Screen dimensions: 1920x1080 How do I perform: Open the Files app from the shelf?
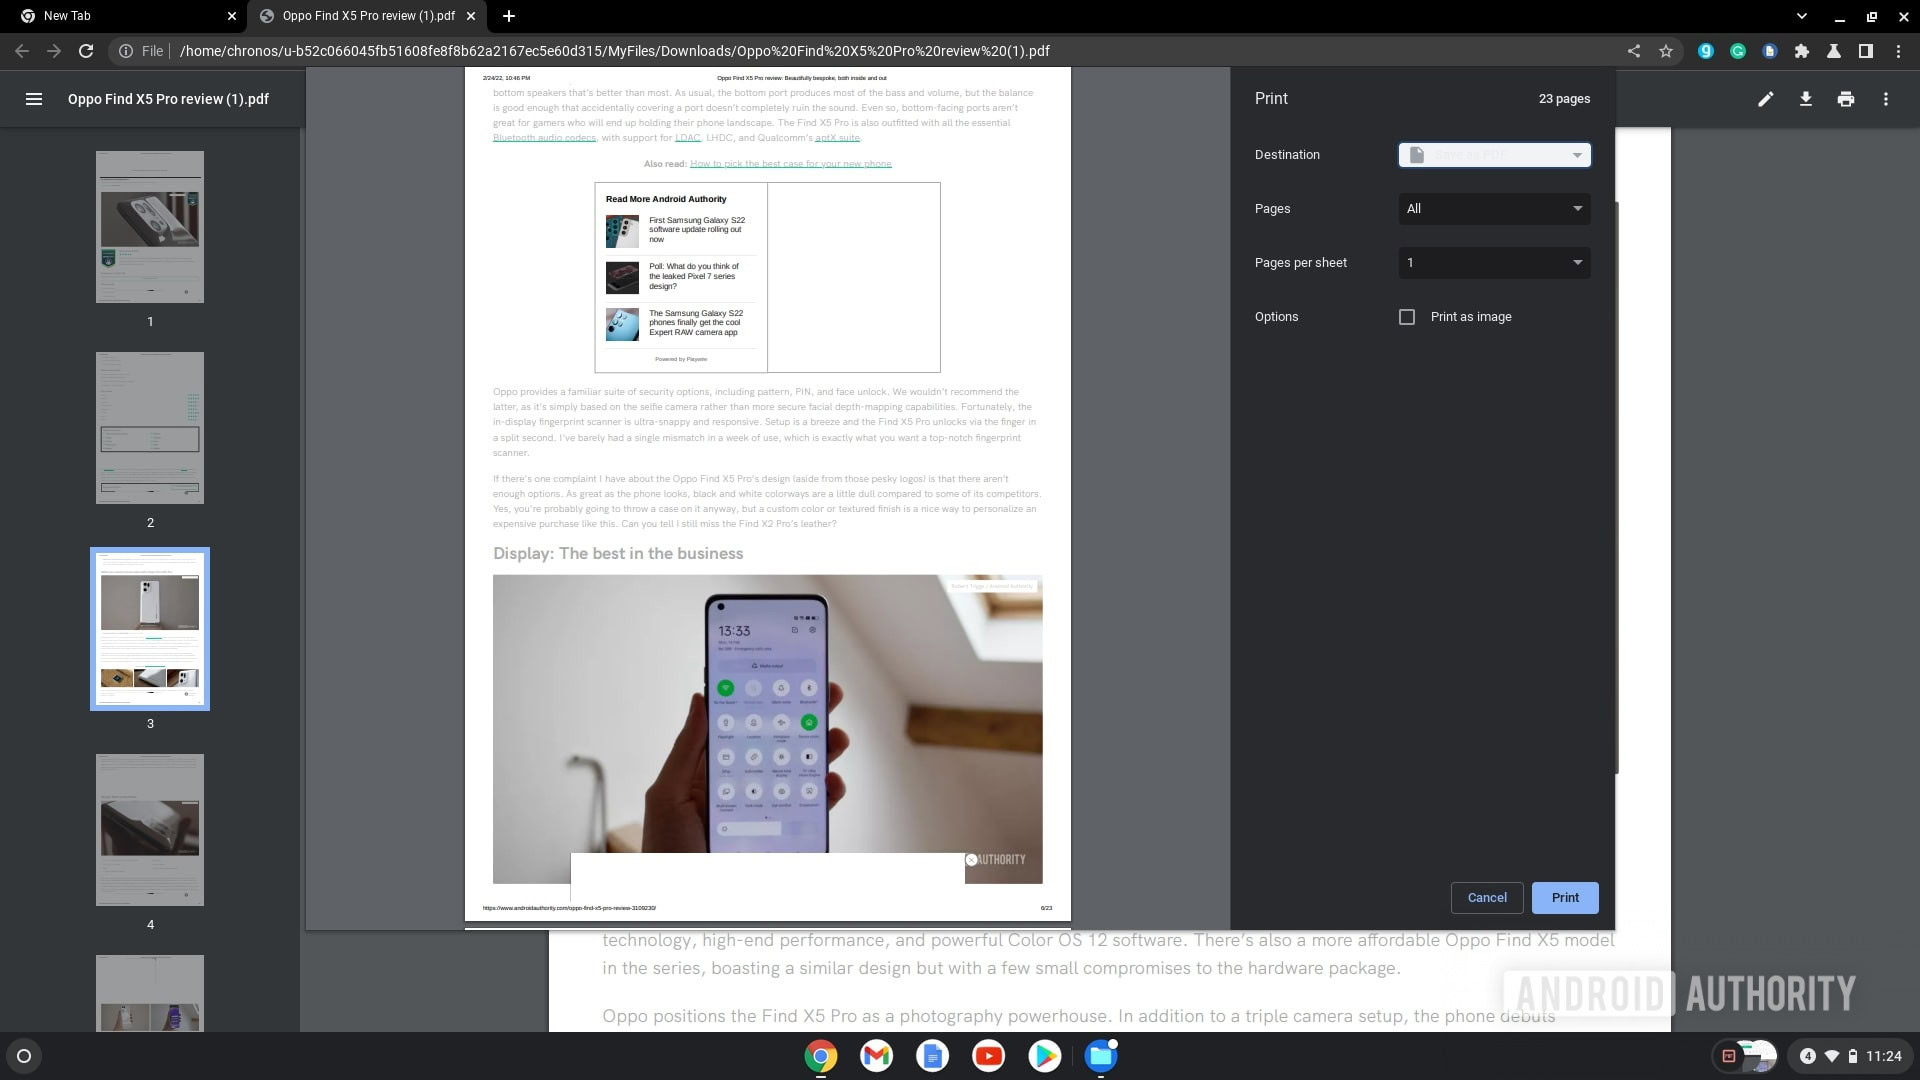1100,1056
